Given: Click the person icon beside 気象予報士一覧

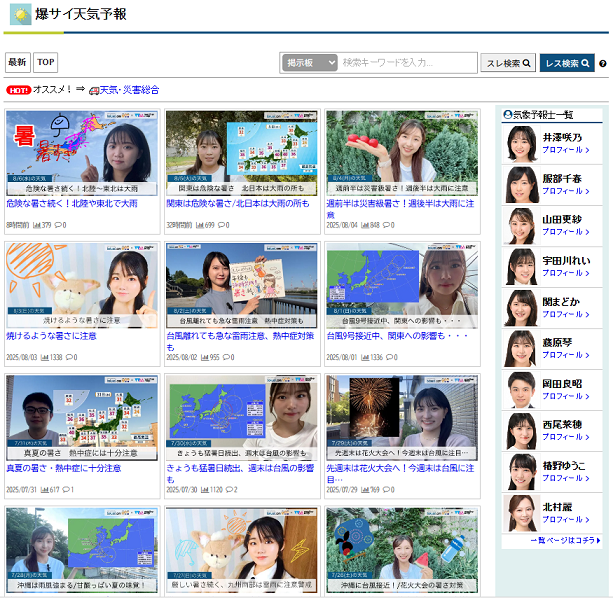Looking at the screenshot, I should 507,115.
